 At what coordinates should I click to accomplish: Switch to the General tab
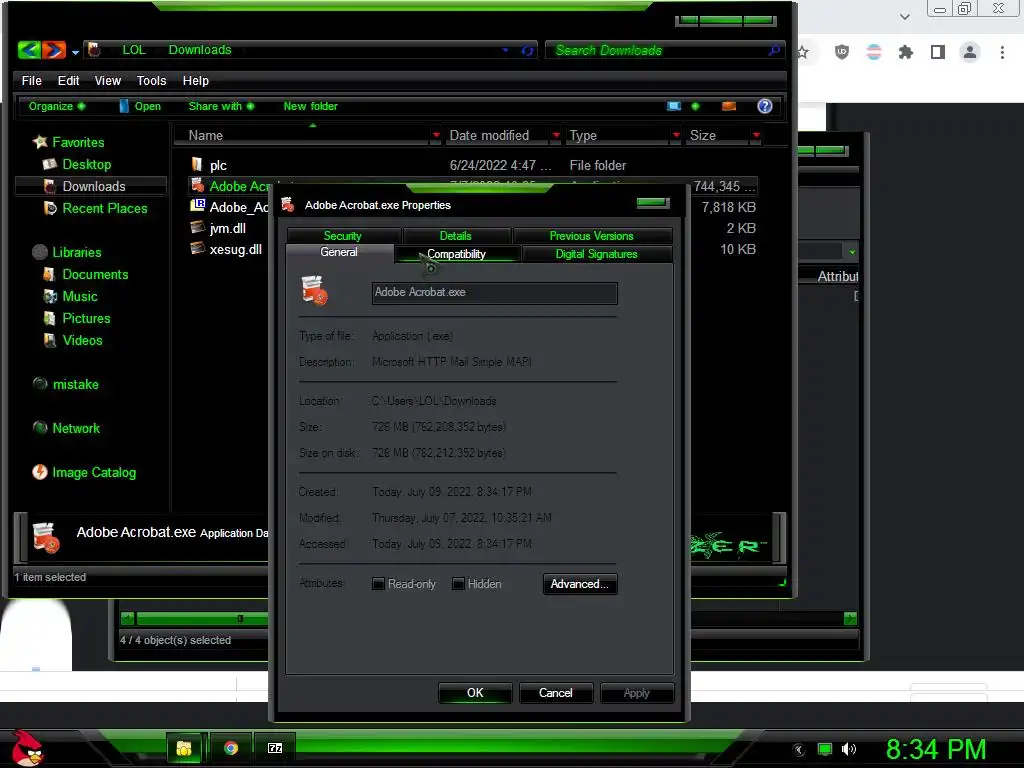339,253
